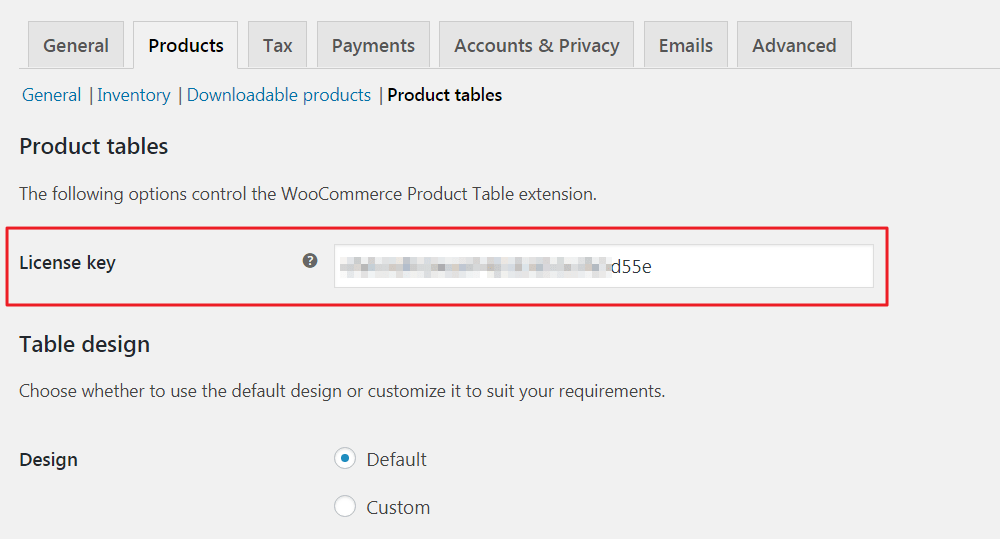Open the General products sub-section link
The height and width of the screenshot is (539, 1000).
(x=52, y=95)
